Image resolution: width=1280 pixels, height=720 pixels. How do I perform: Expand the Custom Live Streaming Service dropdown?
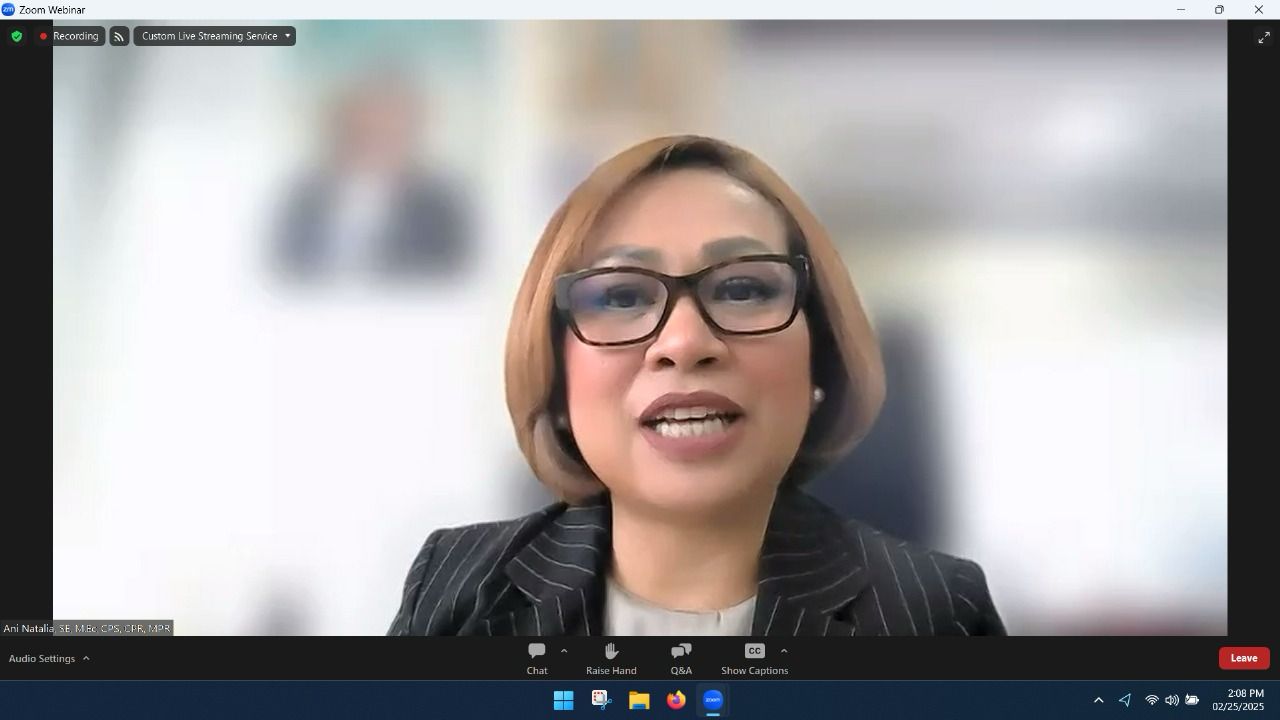(x=287, y=36)
